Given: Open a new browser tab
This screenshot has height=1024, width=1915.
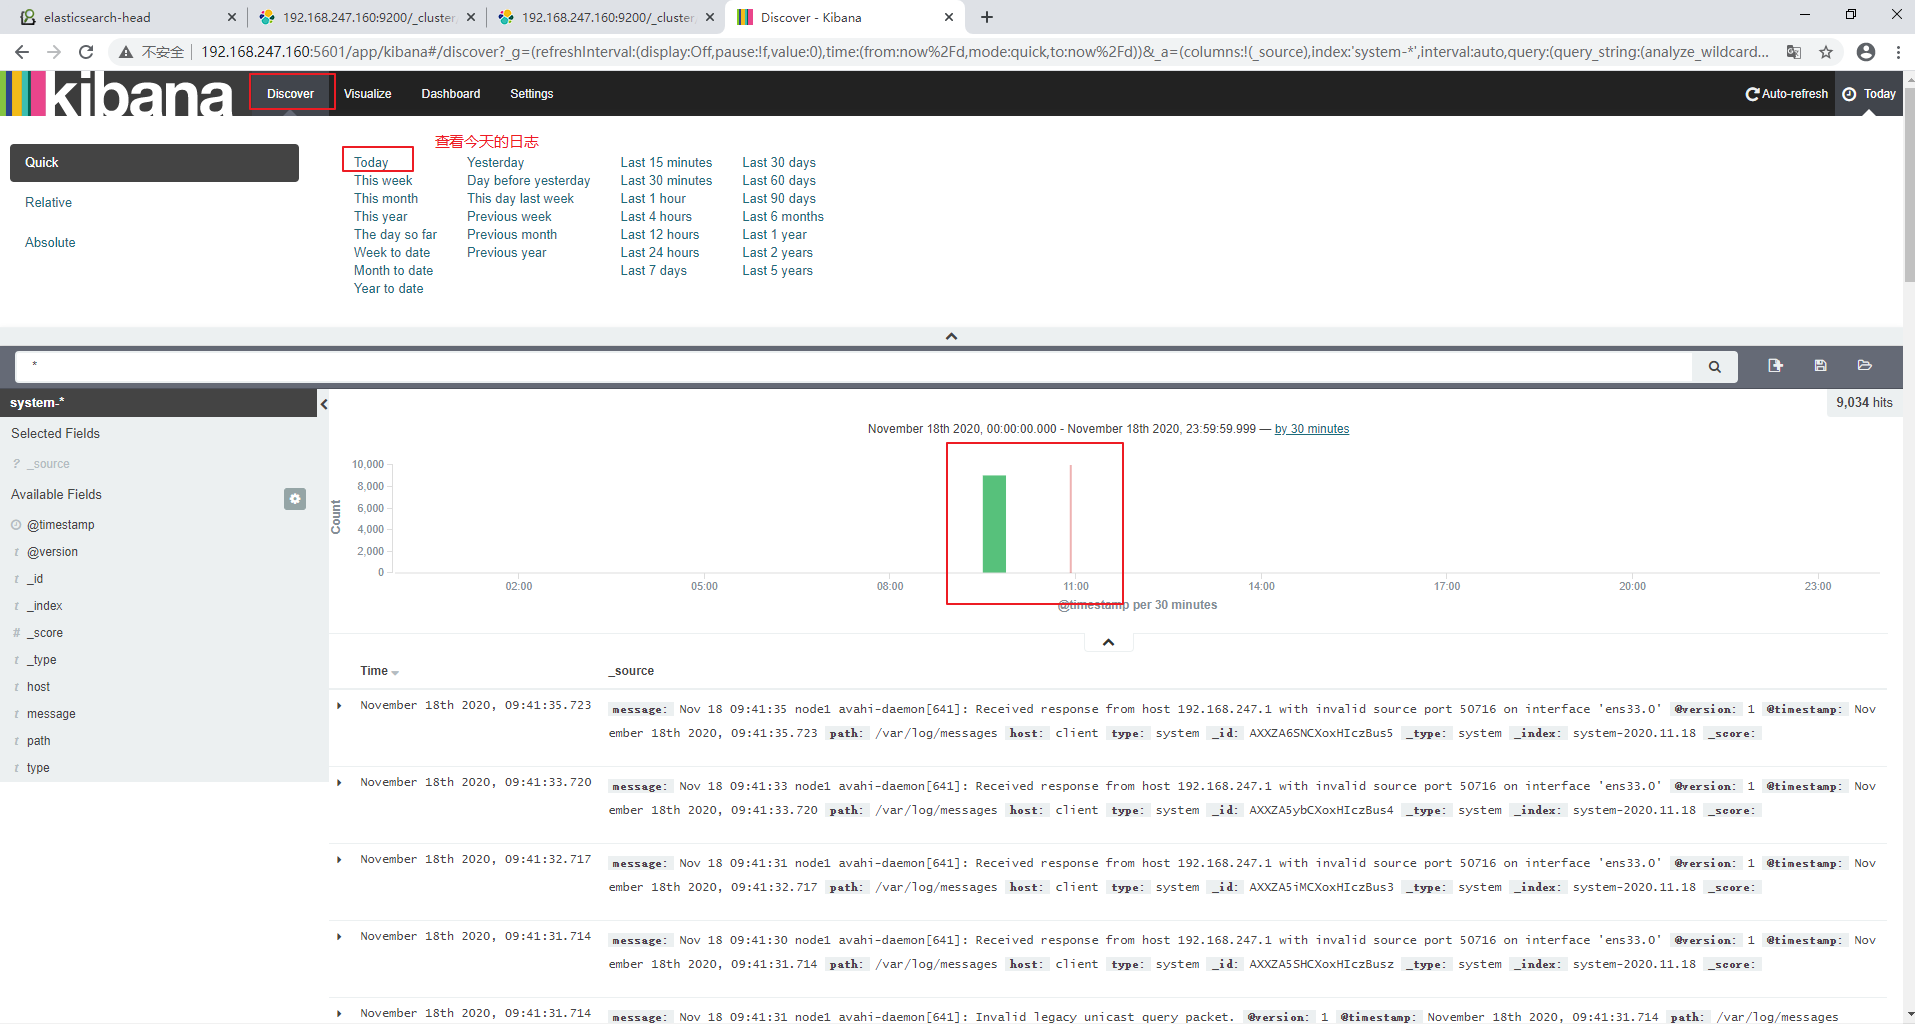Looking at the screenshot, I should (x=987, y=17).
